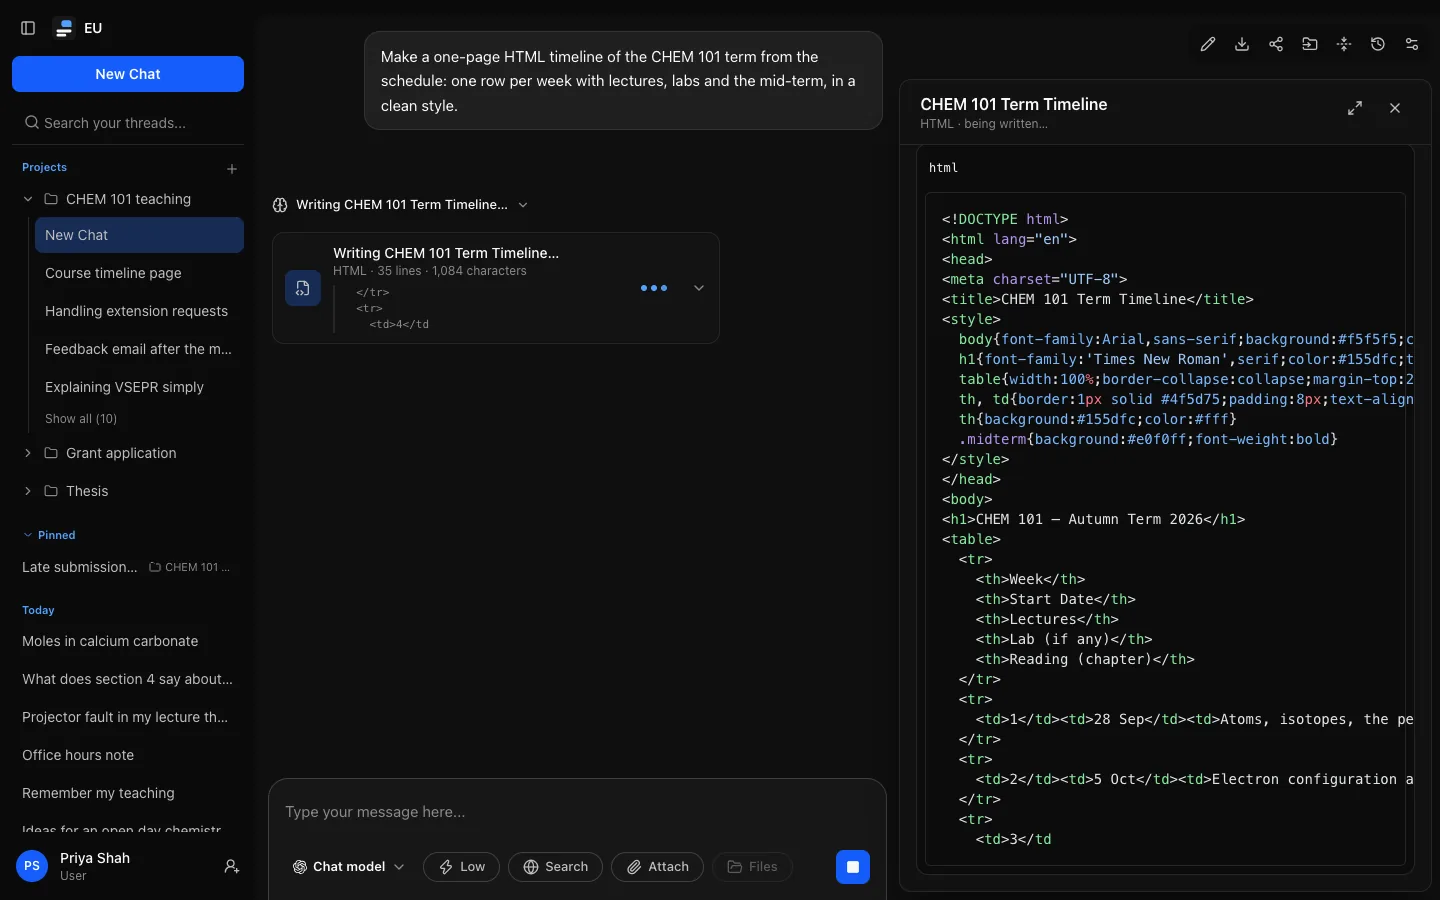Open the history clock icon

pyautogui.click(x=1378, y=44)
